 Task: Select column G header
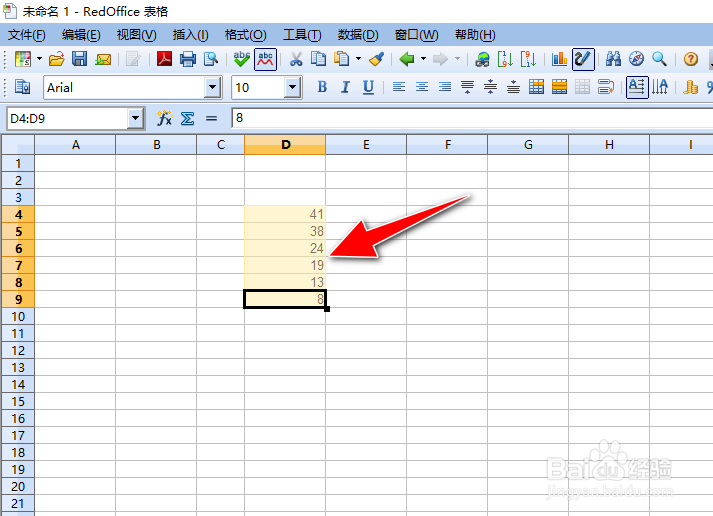tap(528, 145)
